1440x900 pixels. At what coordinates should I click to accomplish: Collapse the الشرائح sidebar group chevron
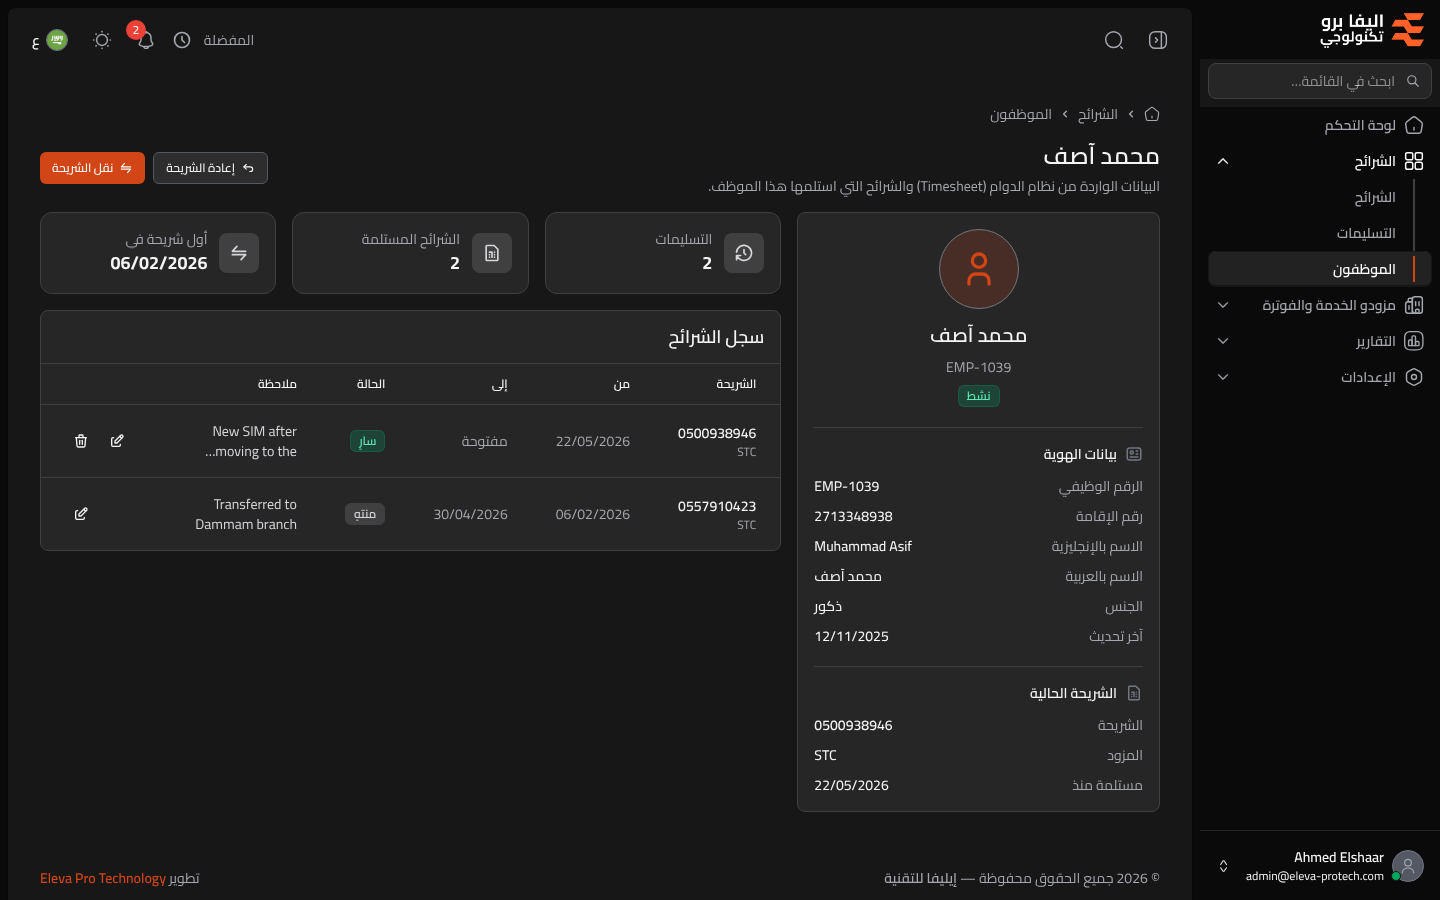pos(1223,161)
